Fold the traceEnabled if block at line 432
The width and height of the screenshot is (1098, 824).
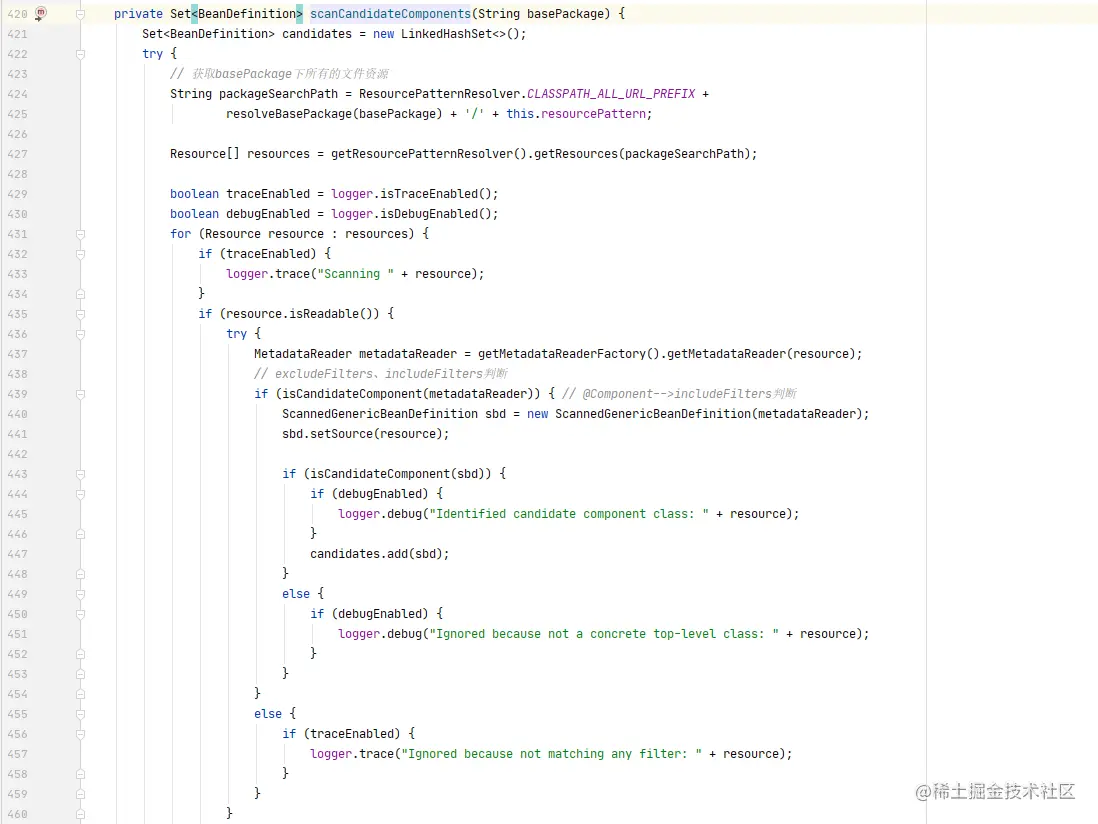81,254
